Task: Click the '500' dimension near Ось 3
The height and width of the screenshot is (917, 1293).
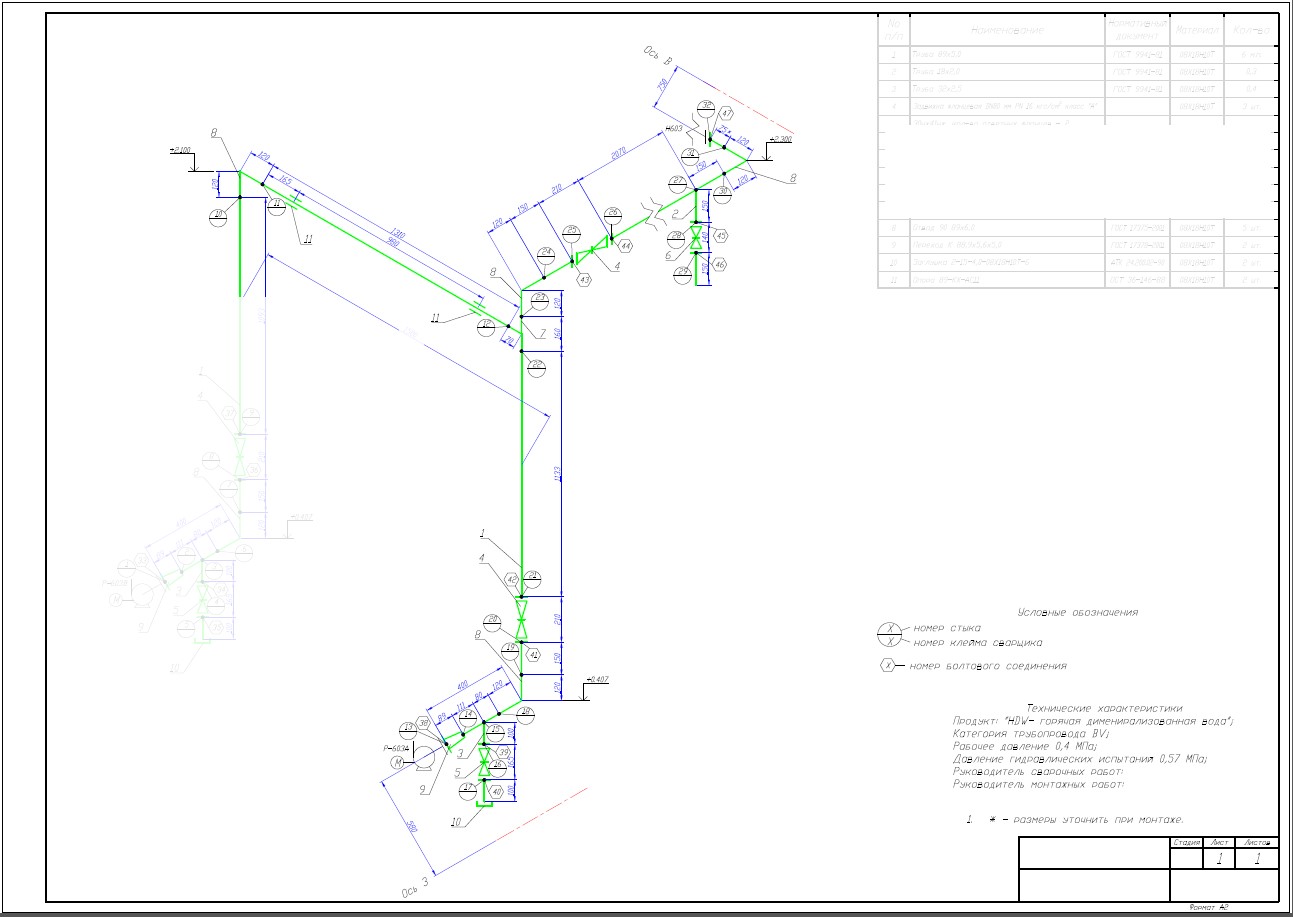Action: point(411,827)
